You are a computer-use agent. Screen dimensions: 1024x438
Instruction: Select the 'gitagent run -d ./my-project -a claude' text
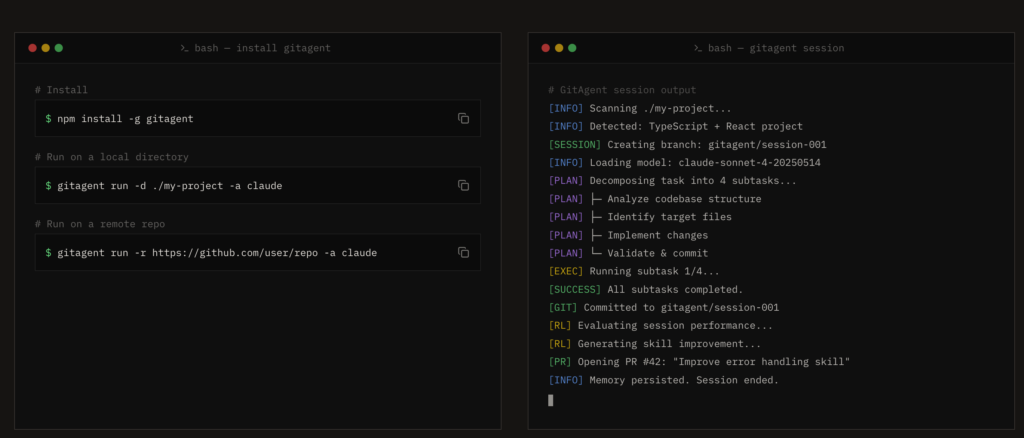(170, 186)
